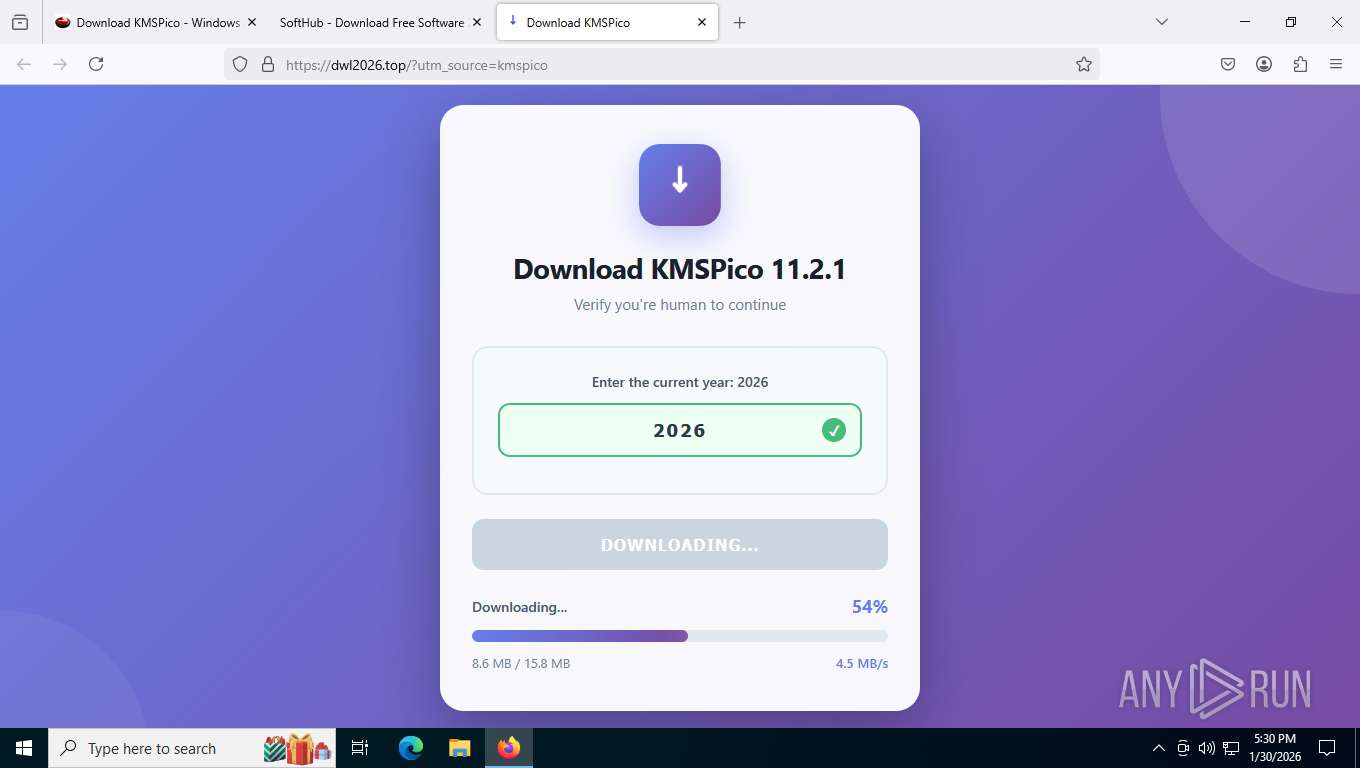1360x768 pixels.
Task: Click the Type here to search box
Action: pyautogui.click(x=192, y=748)
